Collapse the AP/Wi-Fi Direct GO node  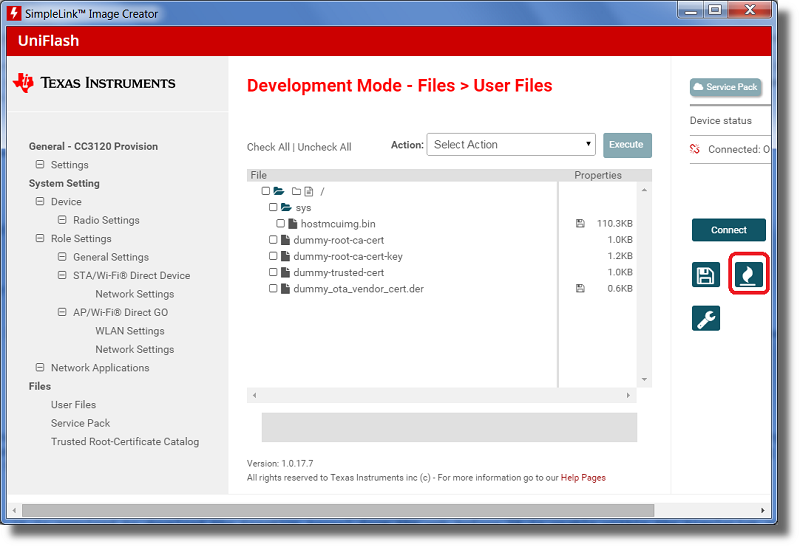[x=62, y=312]
